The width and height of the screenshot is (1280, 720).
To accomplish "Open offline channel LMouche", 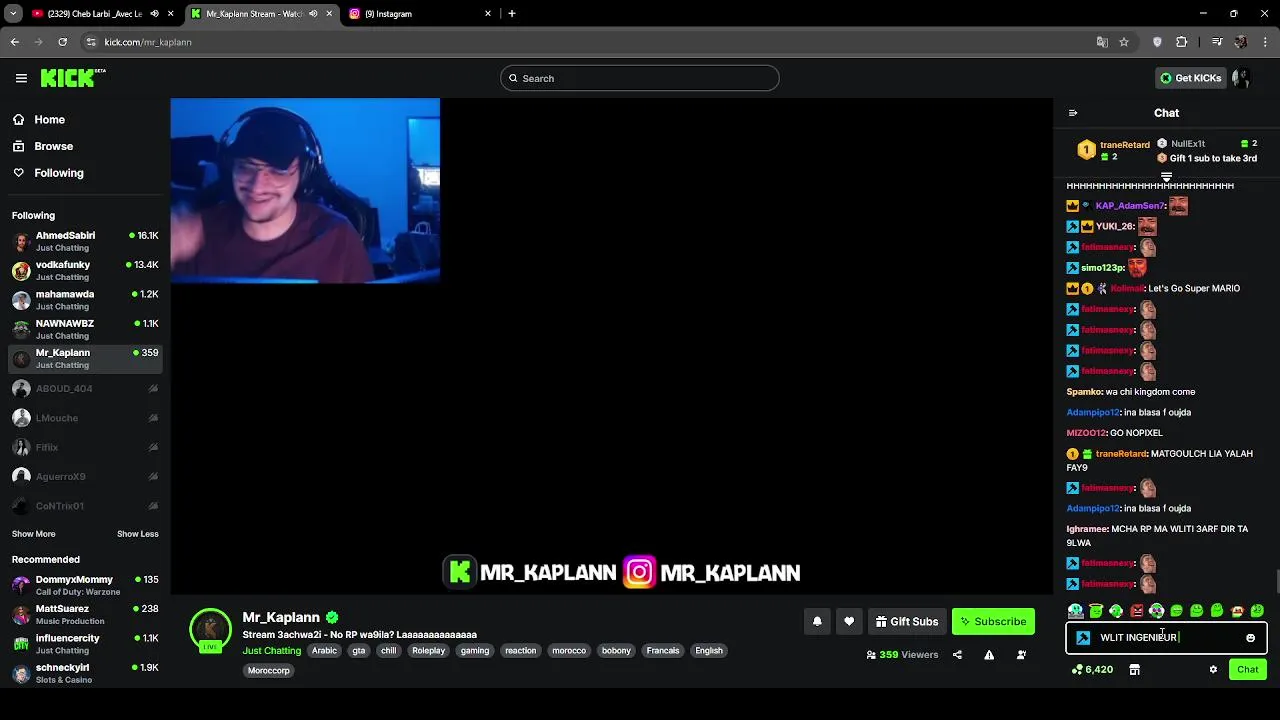I will (85, 418).
